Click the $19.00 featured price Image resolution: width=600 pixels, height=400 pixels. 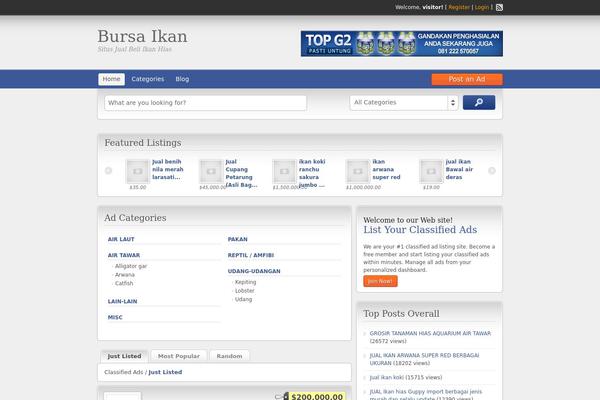pos(431,188)
